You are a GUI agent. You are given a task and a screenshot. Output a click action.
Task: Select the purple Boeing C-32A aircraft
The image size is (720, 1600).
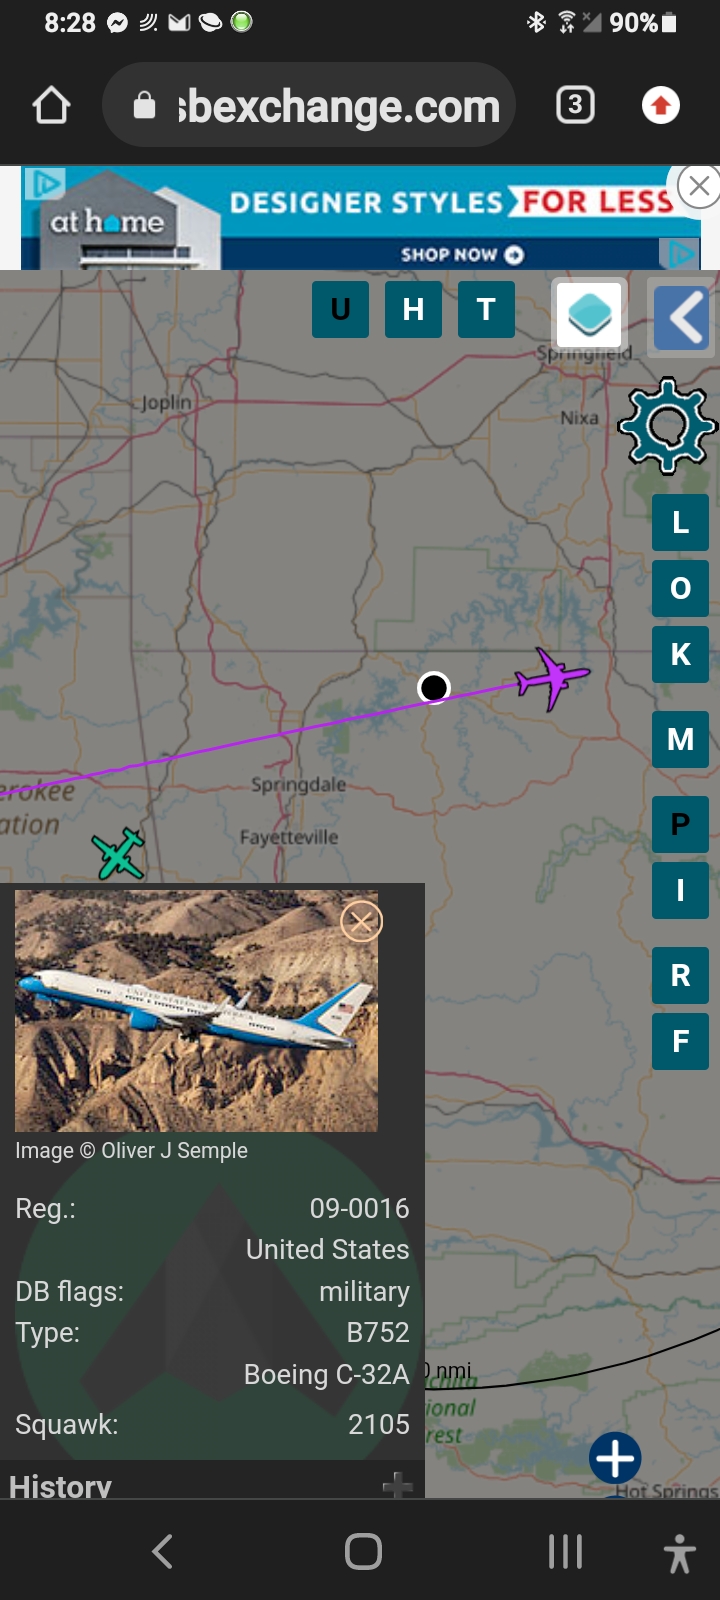pyautogui.click(x=551, y=679)
